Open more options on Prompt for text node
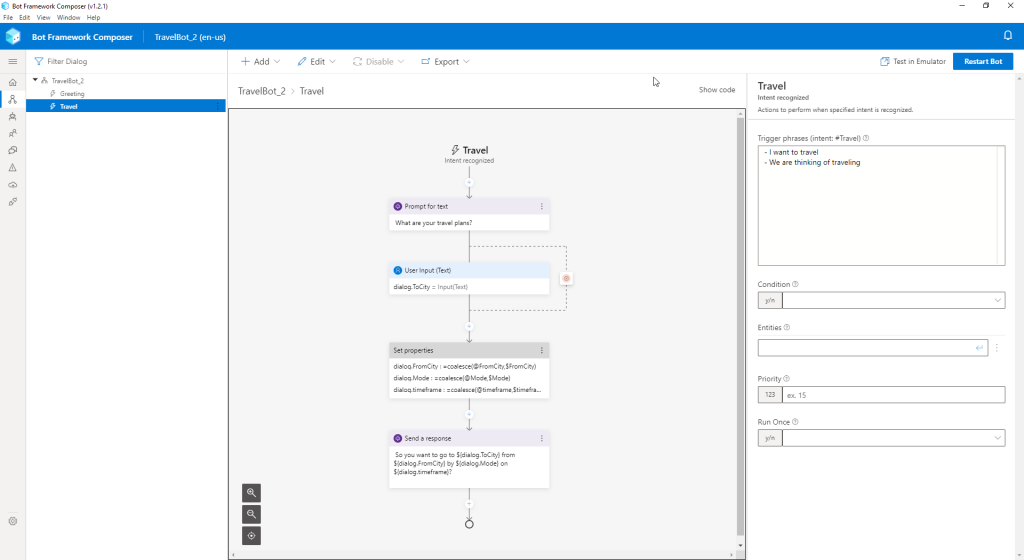Image resolution: width=1024 pixels, height=560 pixels. [541, 206]
